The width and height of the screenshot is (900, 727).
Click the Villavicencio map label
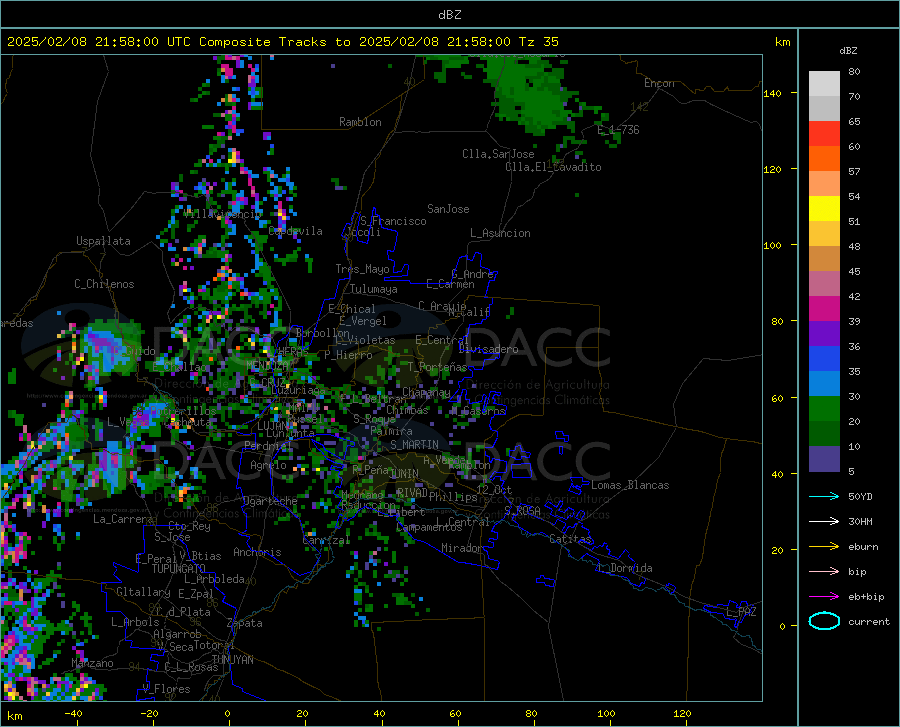tap(222, 214)
